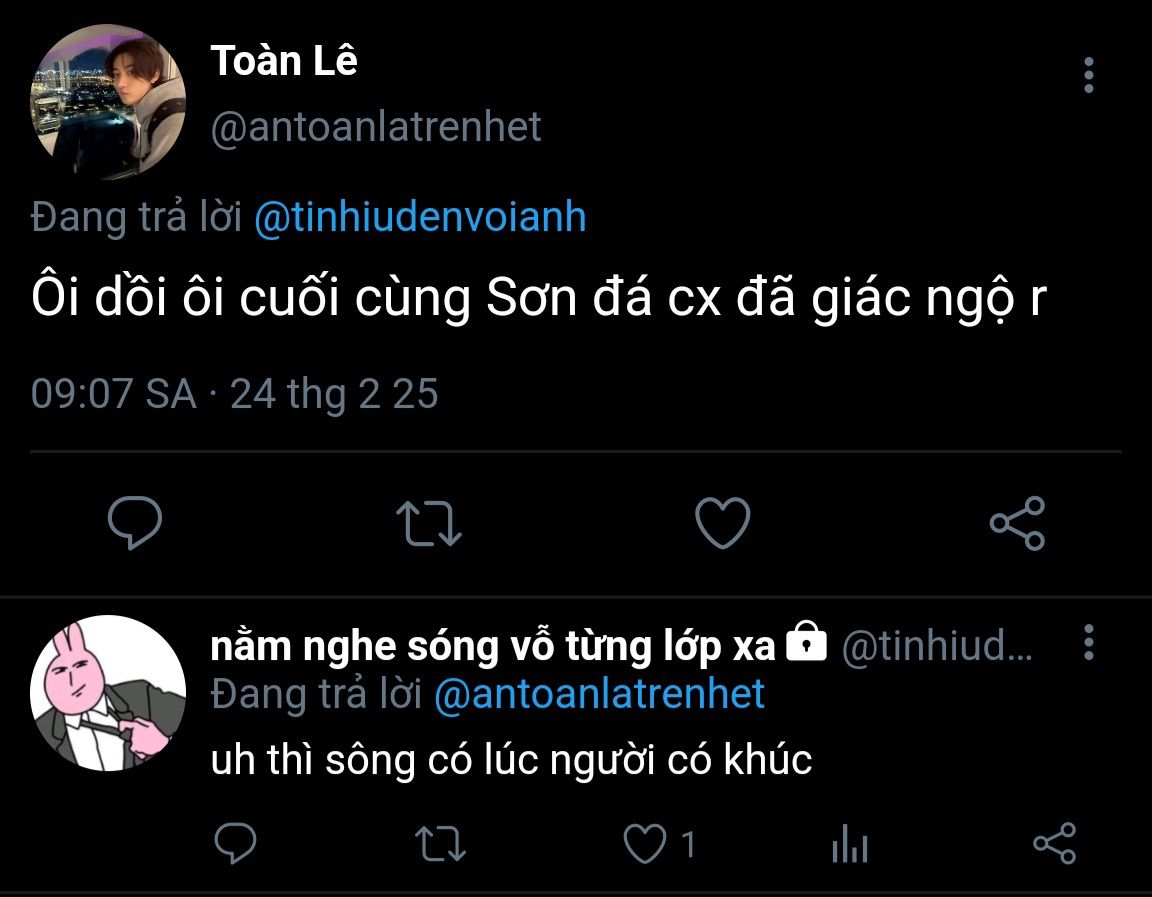This screenshot has height=897, width=1152.
Task: Like the main tweet by Toàn Lê
Action: [x=722, y=524]
